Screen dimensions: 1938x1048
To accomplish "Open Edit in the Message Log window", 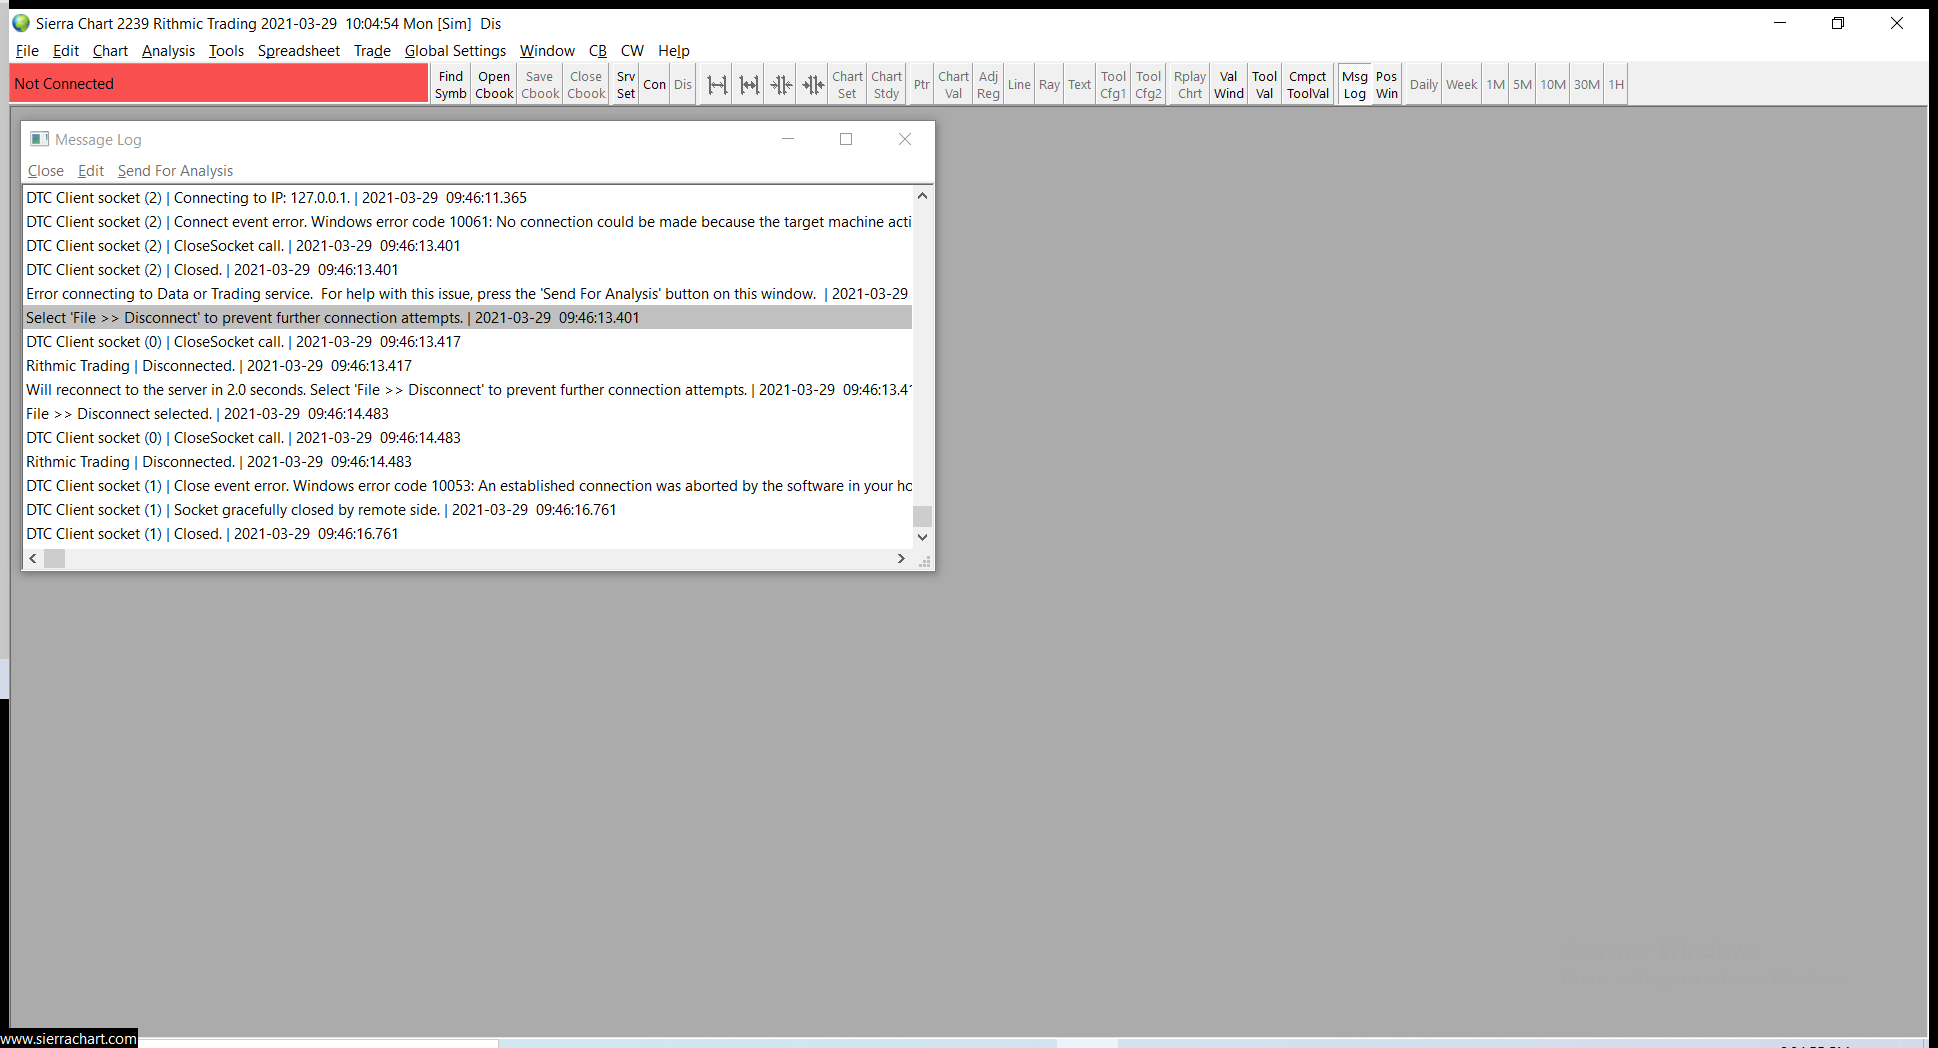I will [91, 171].
